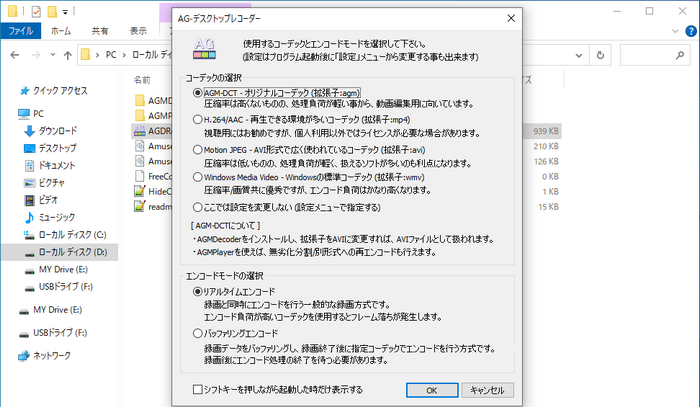
Task: Open recent locations dropdown arrow
Action: point(53,55)
